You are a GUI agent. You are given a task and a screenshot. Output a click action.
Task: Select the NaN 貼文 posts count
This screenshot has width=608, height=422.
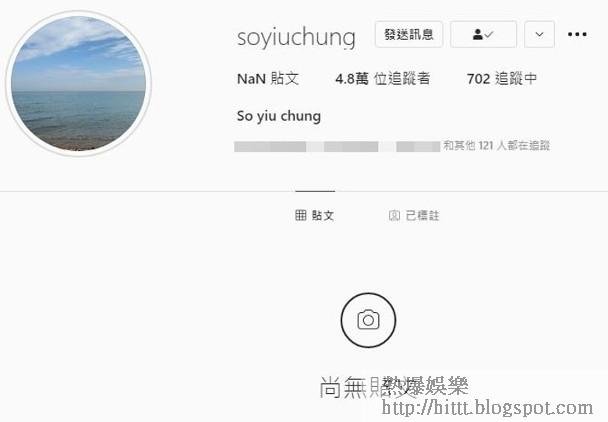coord(268,79)
